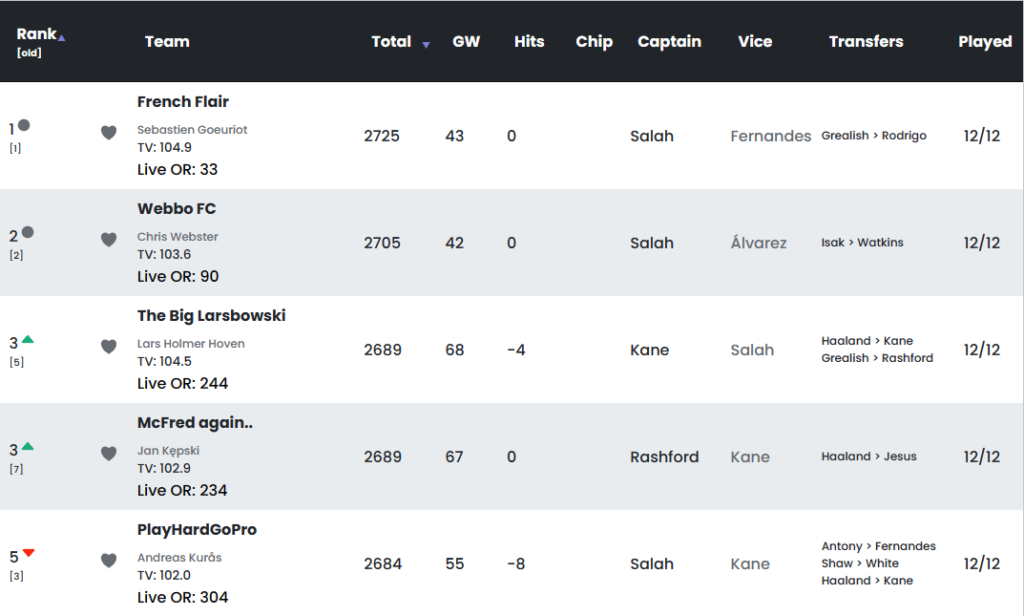Viewport: 1024px width, 616px height.
Task: Click heart icon beside PlayHardGoPro
Action: (x=108, y=560)
